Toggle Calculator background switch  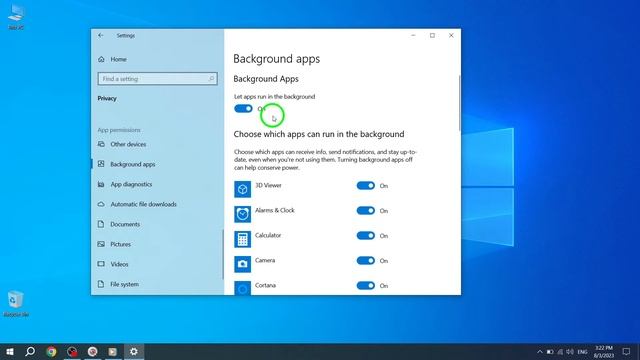(x=366, y=236)
